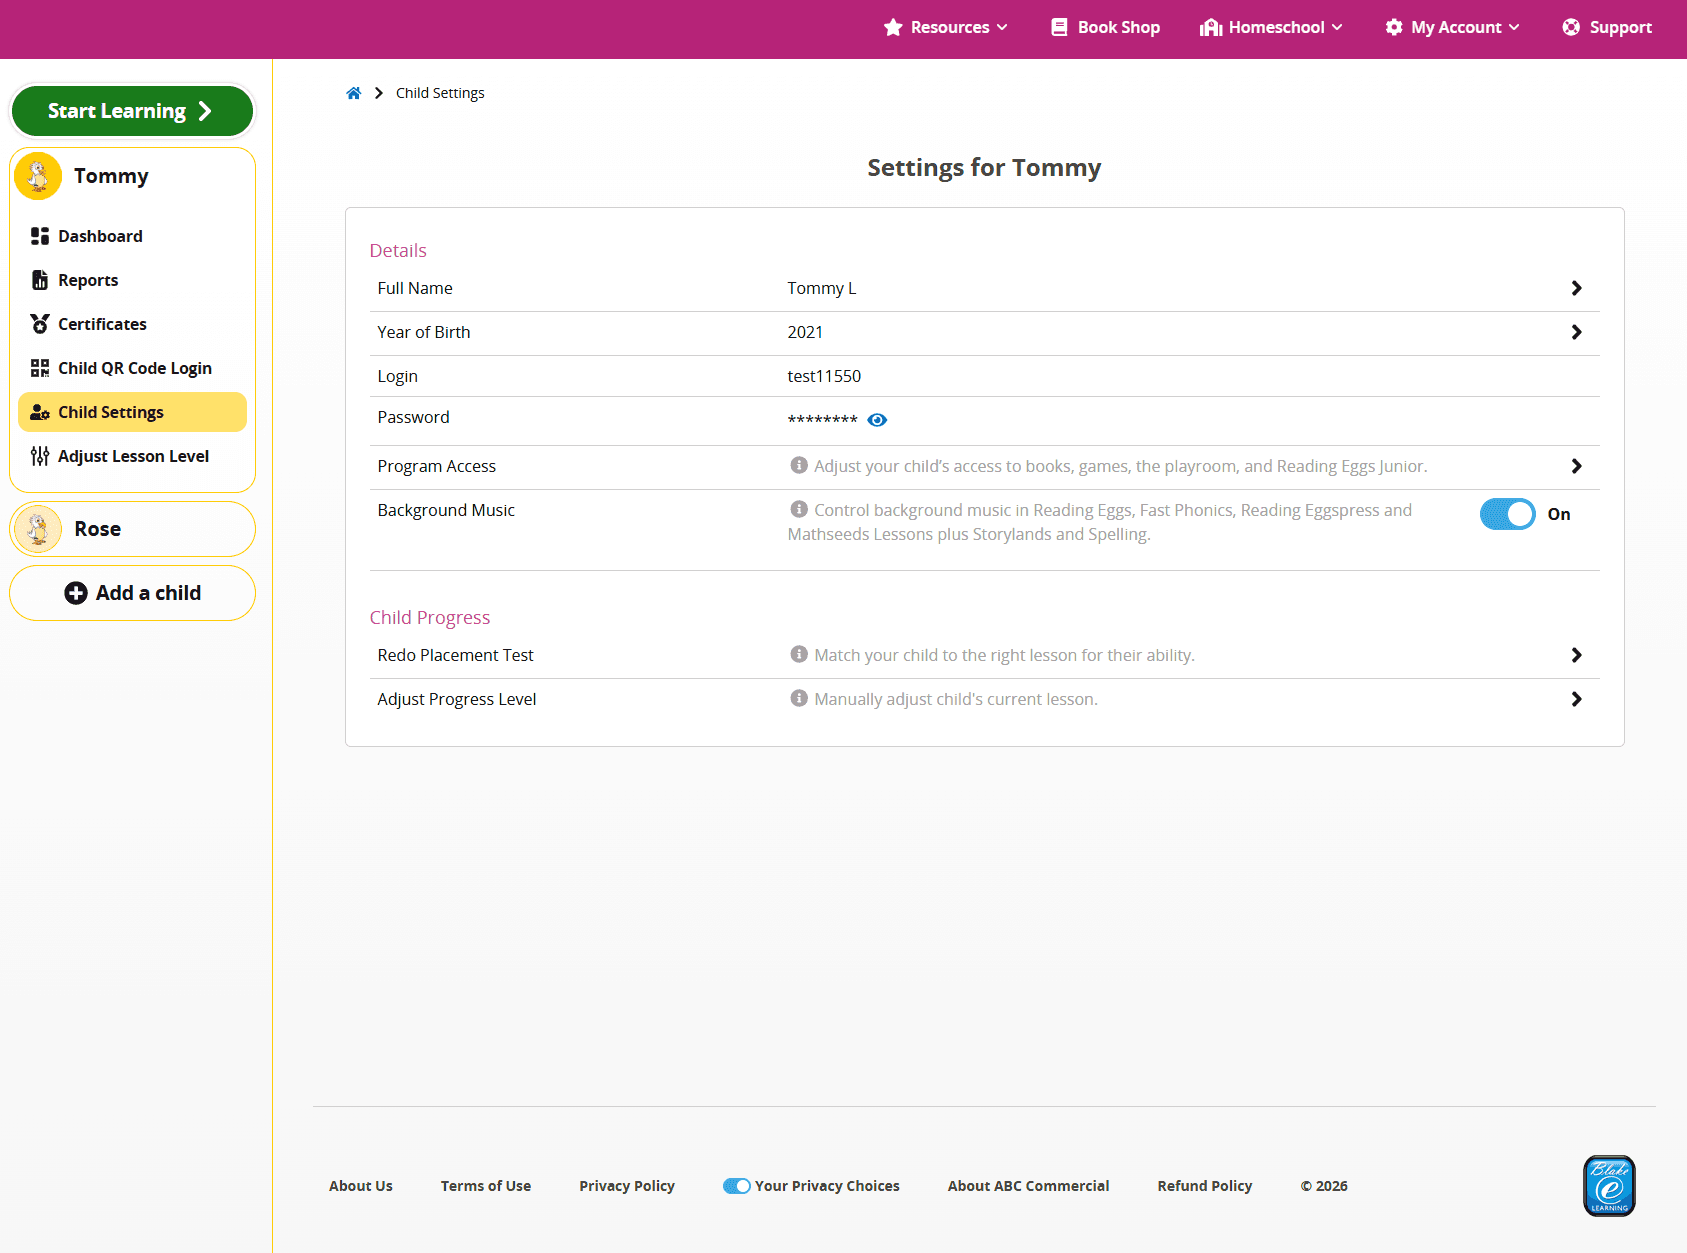Open Child QR Code Login
The width and height of the screenshot is (1687, 1253).
(x=132, y=368)
